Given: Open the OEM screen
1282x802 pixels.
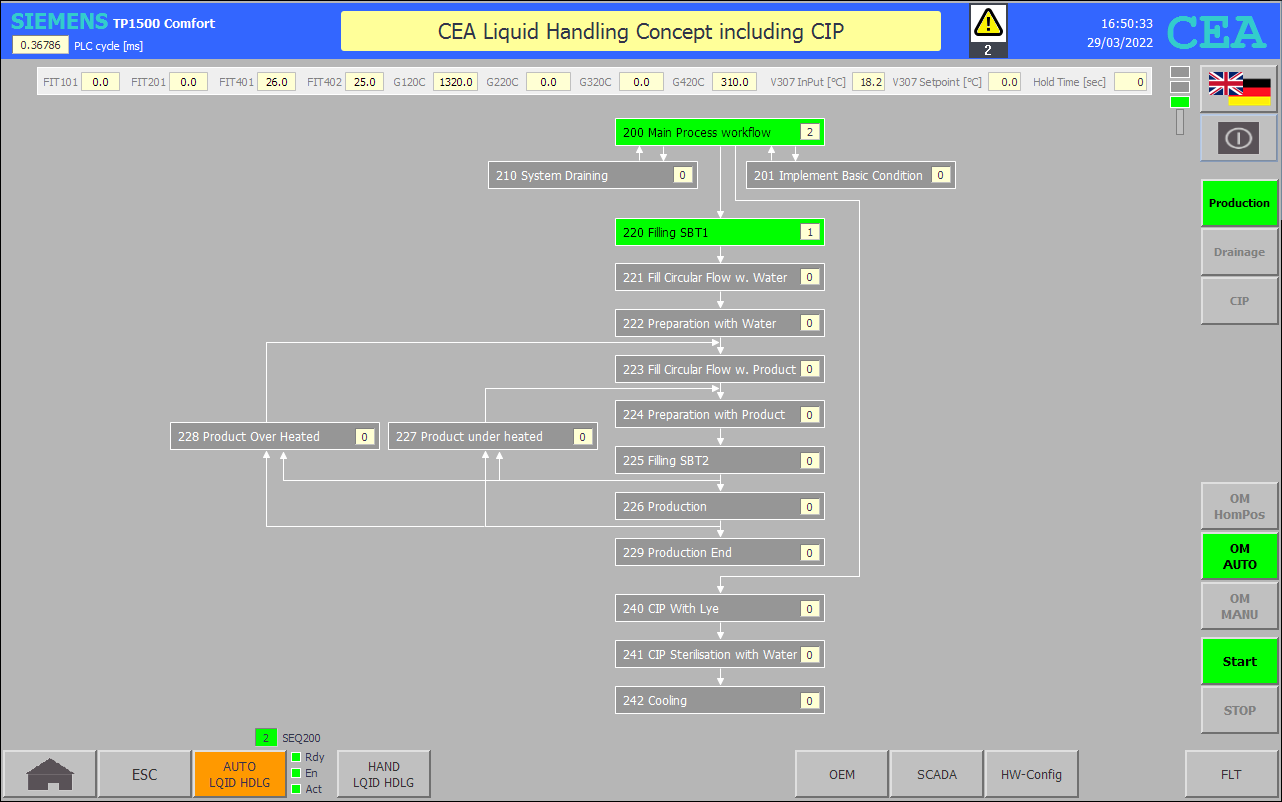Looking at the screenshot, I should [842, 774].
